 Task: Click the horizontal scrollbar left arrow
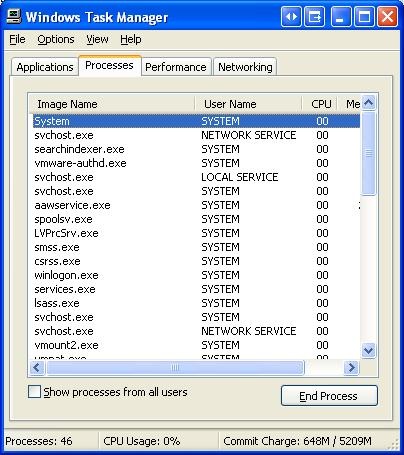37,368
